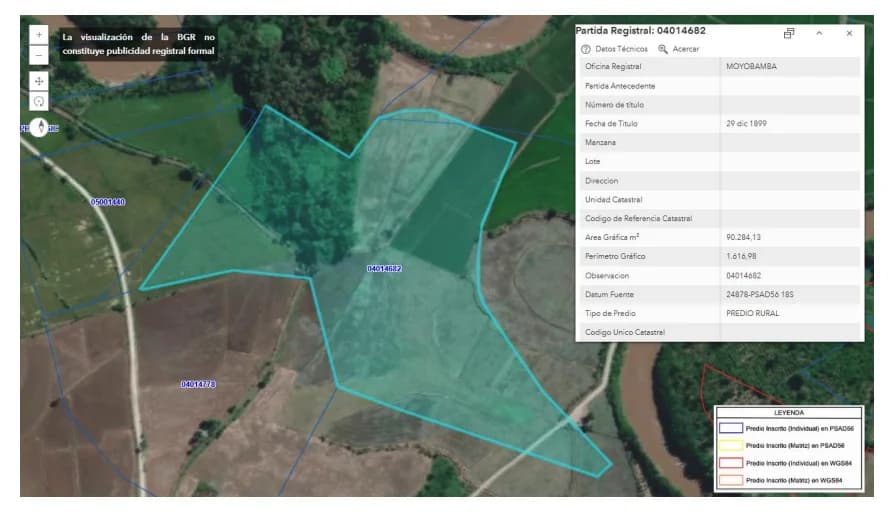Click the datum value 24878-PSAD56 18S
Viewport: 890px width, 521px height.
[759, 295]
